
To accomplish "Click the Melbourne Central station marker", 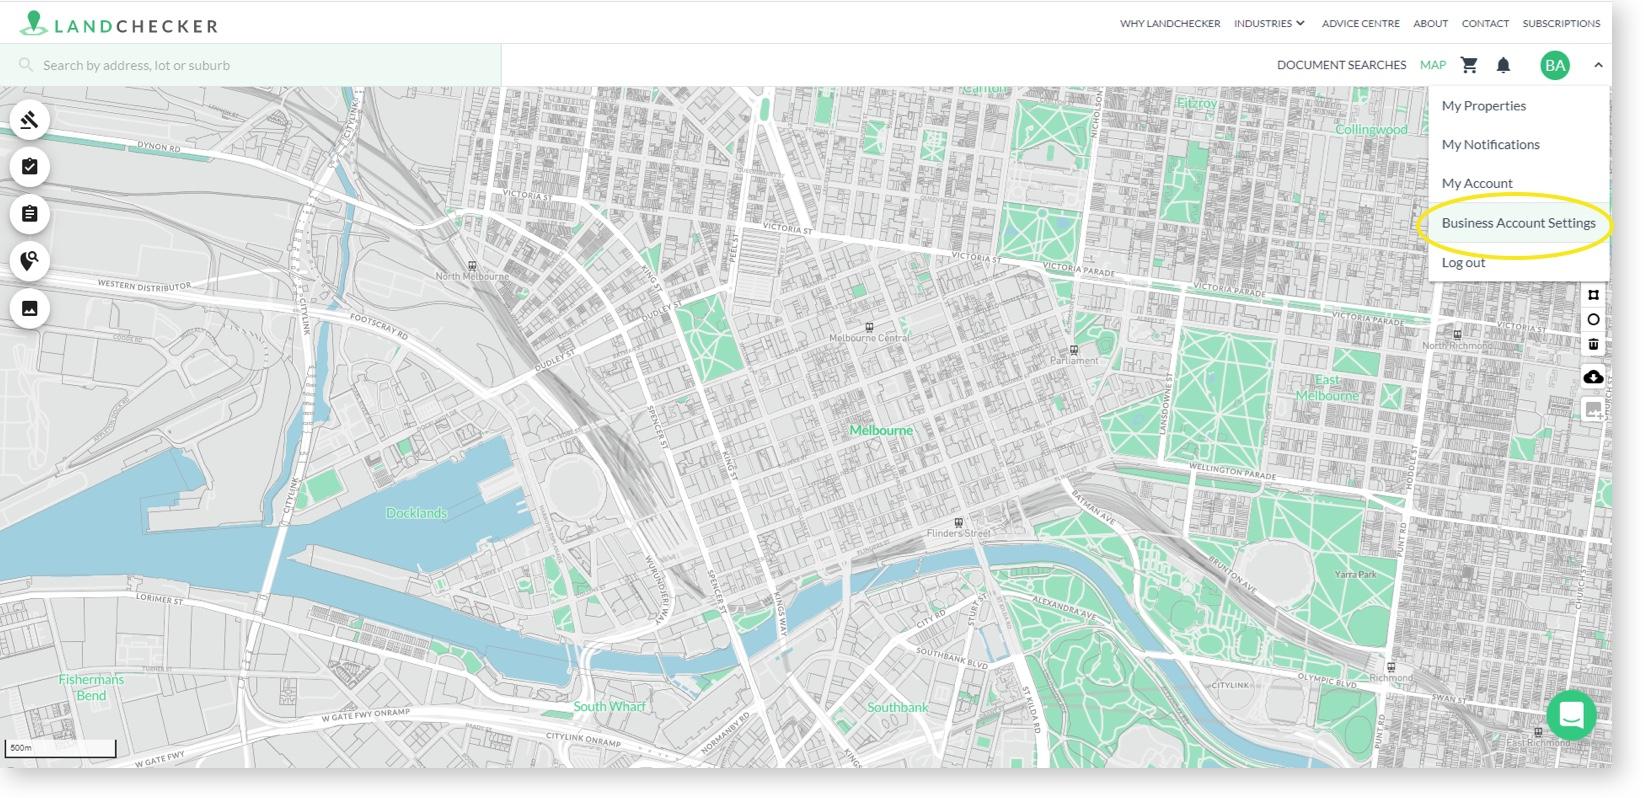I will coord(869,327).
